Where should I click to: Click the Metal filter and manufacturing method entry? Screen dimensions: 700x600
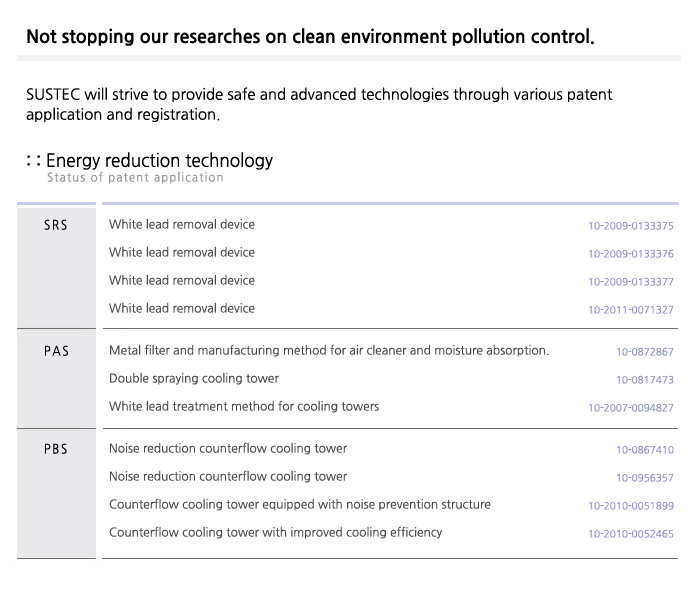point(329,350)
